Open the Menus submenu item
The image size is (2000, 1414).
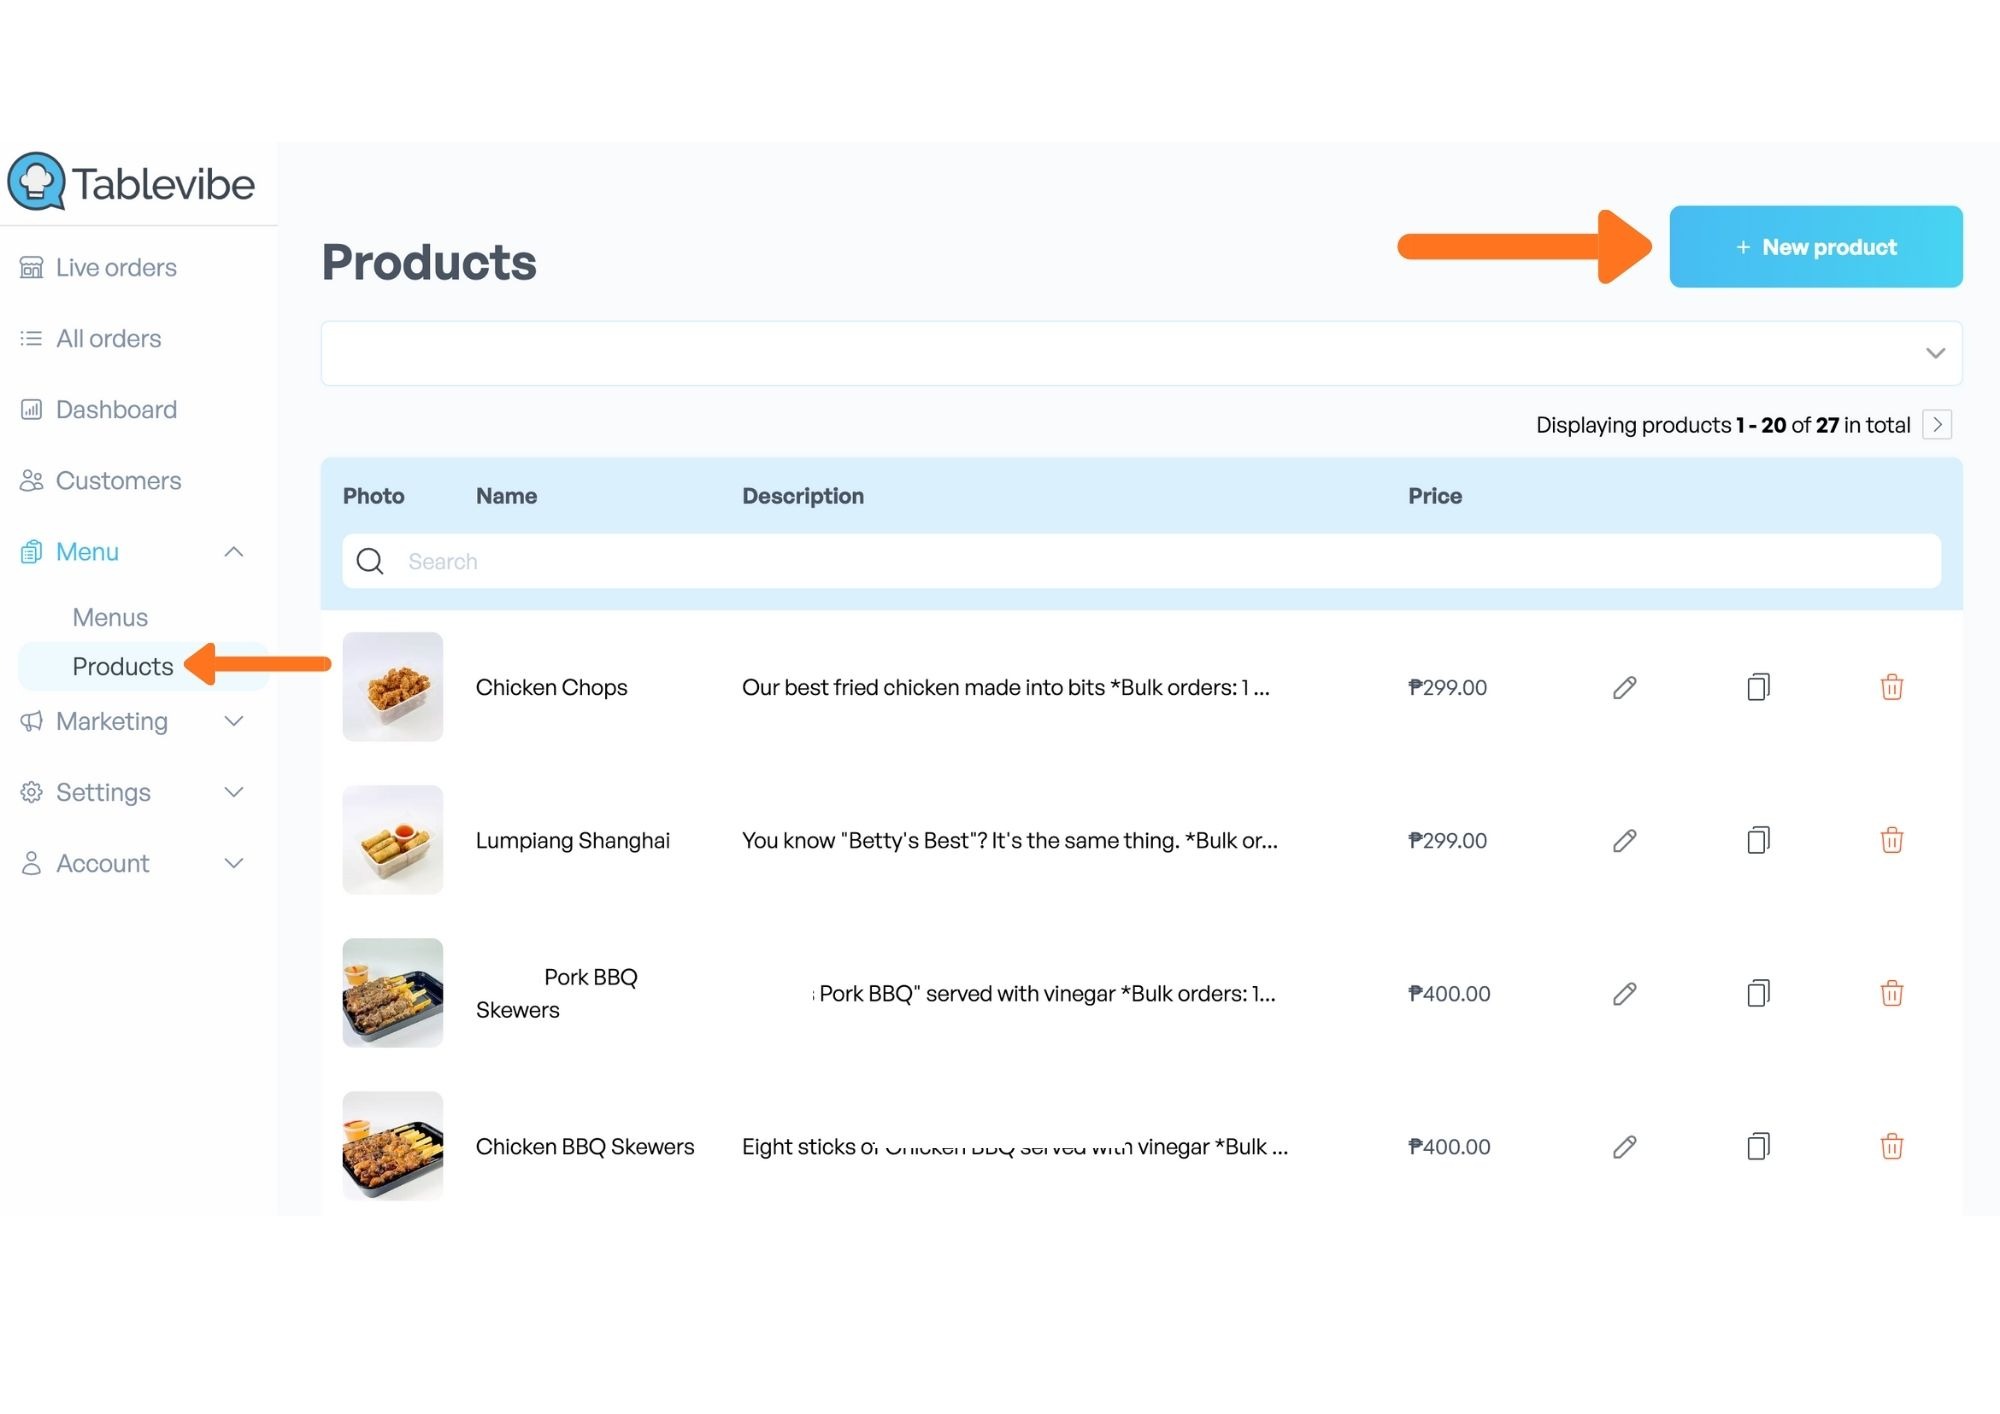click(110, 617)
